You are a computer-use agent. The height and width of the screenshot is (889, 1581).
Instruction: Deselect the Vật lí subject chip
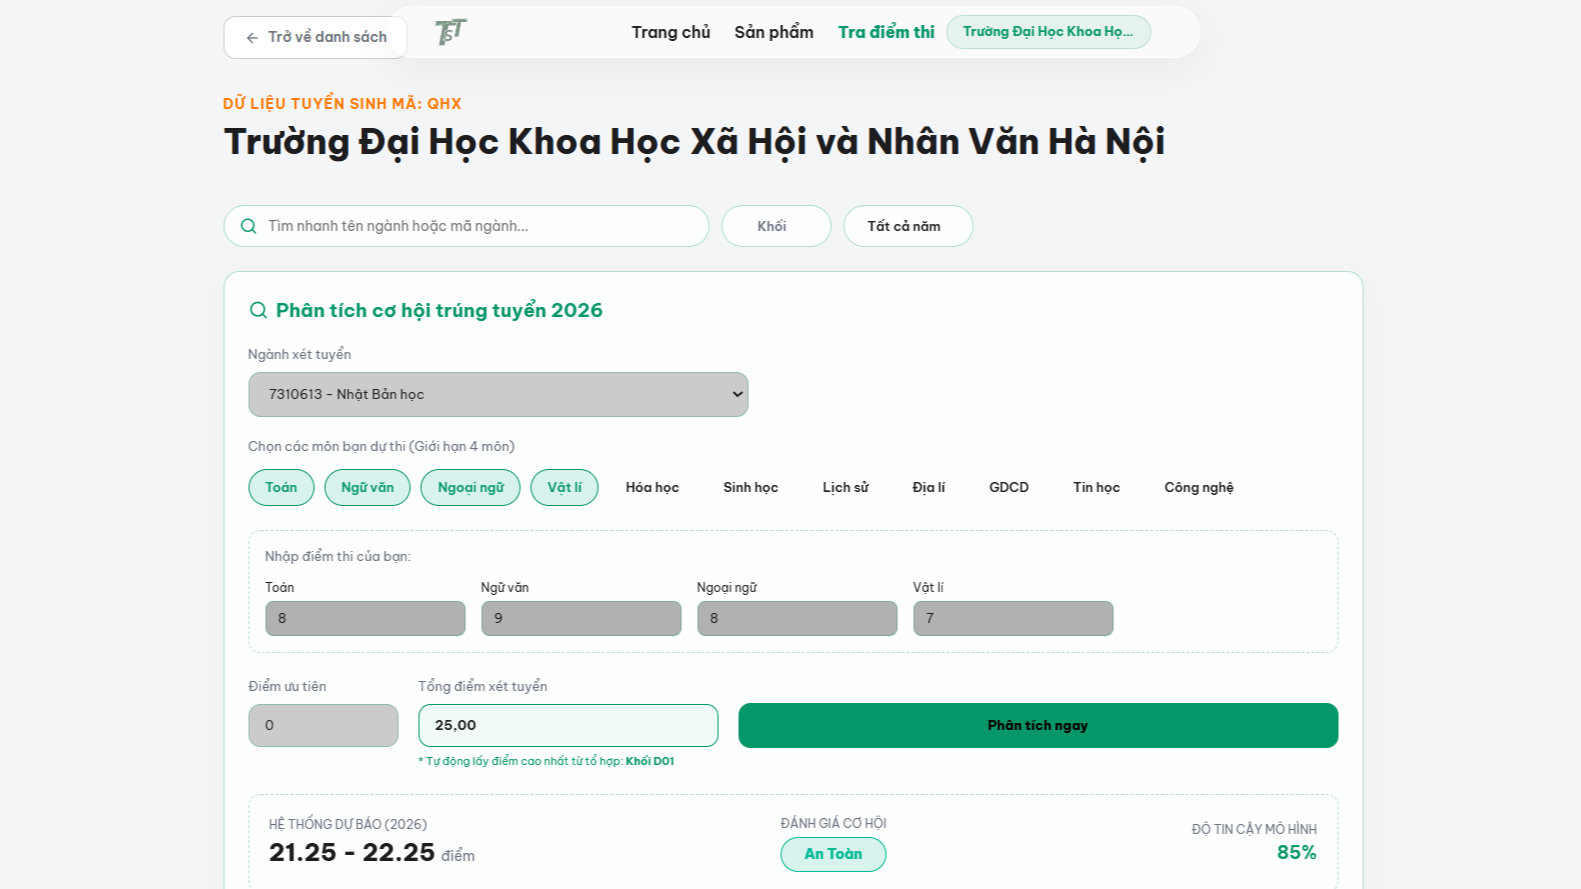coord(564,487)
